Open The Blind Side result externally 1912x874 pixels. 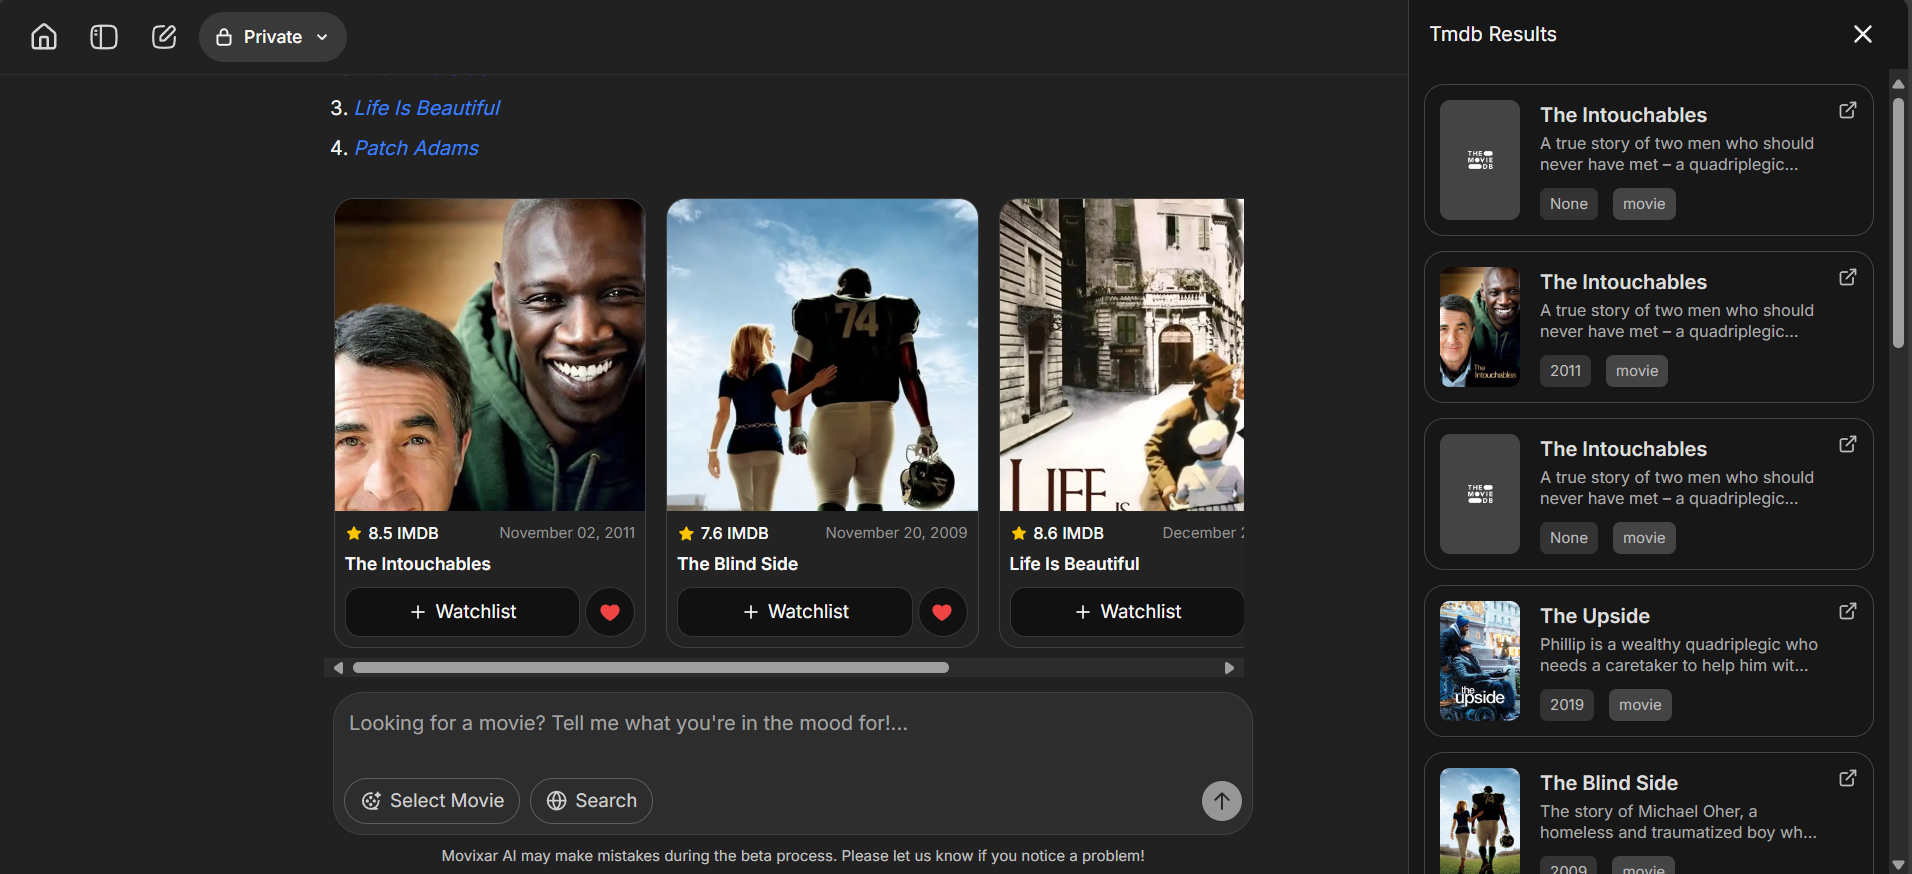pyautogui.click(x=1848, y=778)
